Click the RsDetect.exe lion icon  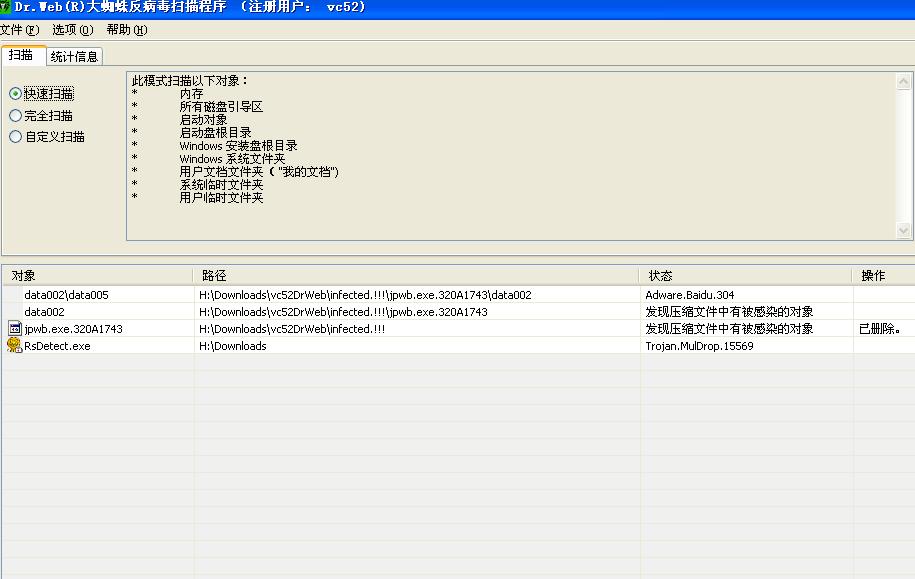[14, 345]
